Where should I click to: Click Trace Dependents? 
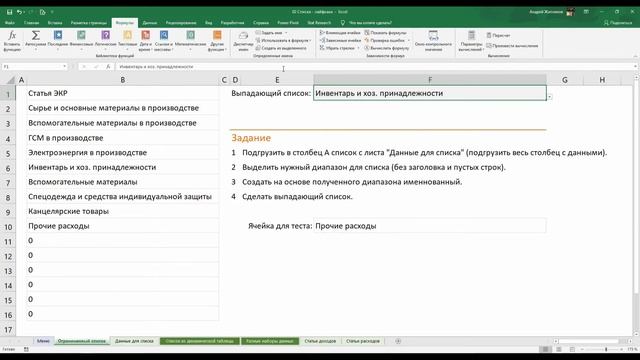340,40
